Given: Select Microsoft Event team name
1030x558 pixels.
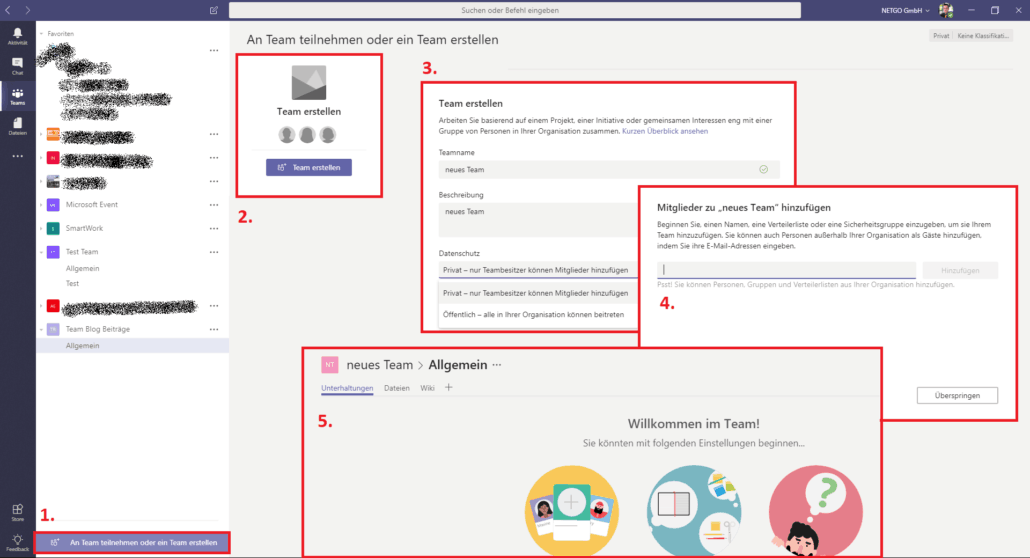Looking at the screenshot, I should coord(91,204).
